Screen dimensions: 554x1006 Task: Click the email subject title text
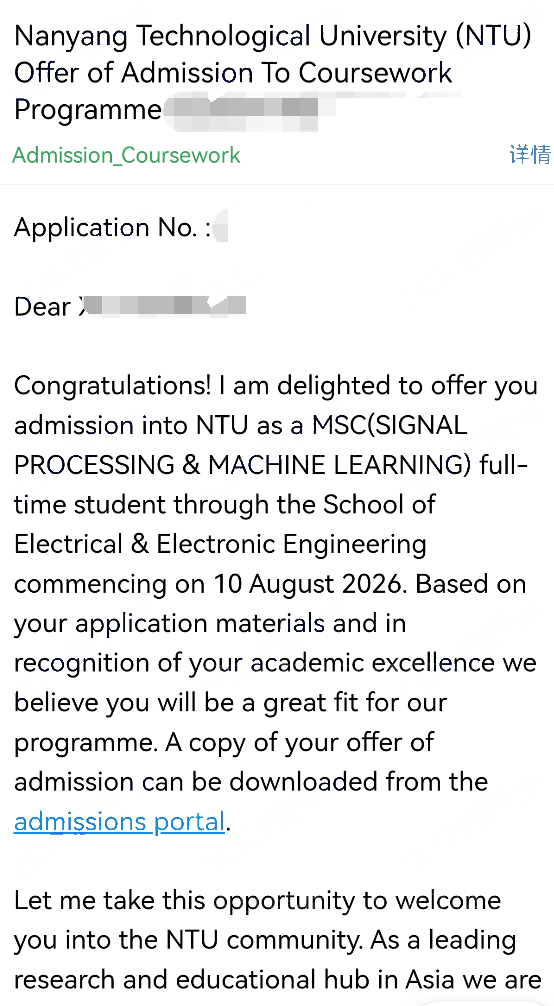point(273,72)
